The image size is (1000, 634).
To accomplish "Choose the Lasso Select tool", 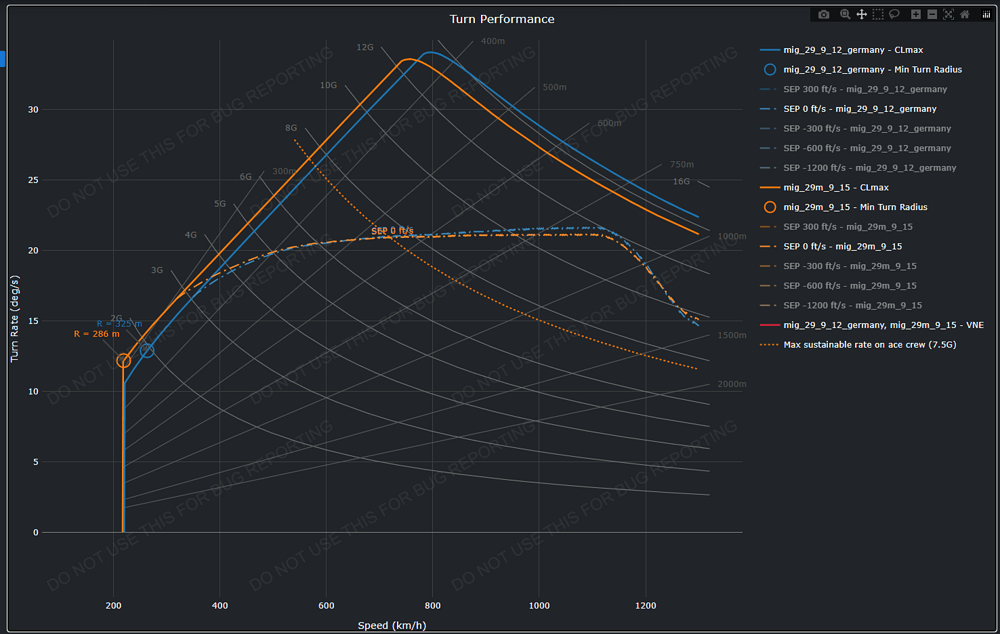I will (x=893, y=15).
